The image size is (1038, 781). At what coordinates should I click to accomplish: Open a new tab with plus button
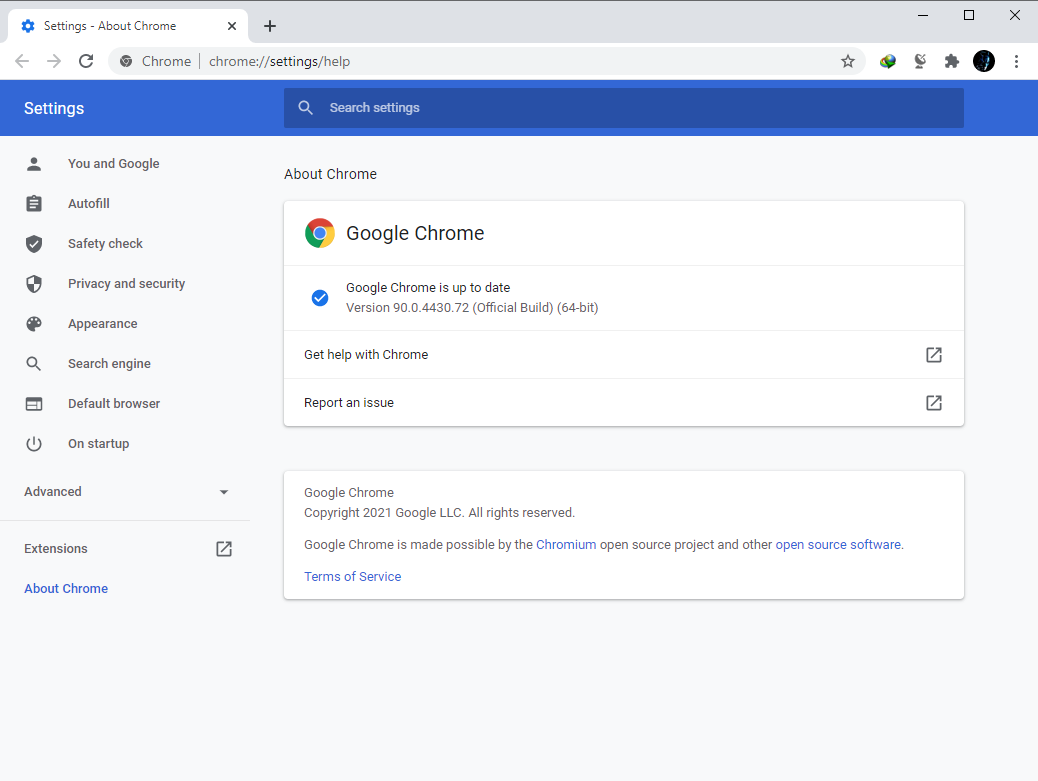tap(269, 26)
